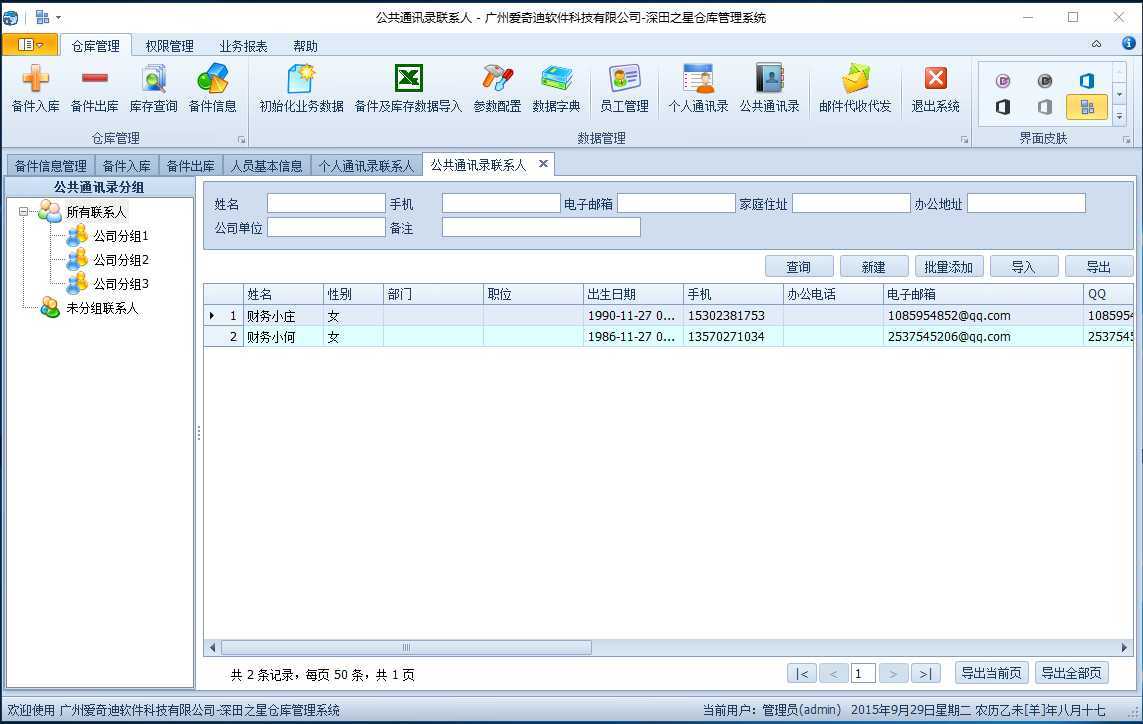Select row 财务小何
1143x724 pixels.
(668, 337)
